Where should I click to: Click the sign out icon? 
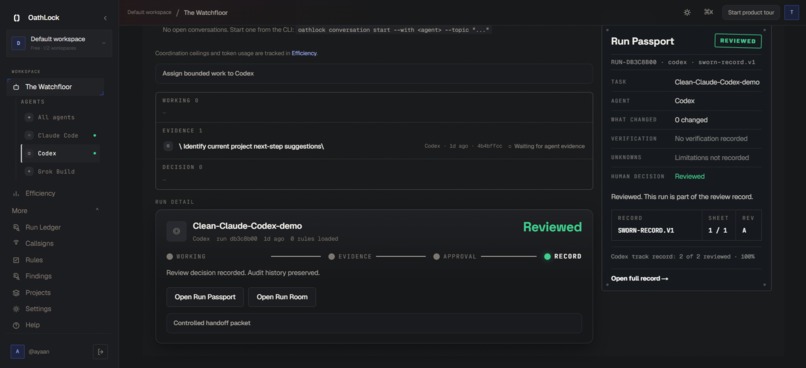[x=100, y=352]
